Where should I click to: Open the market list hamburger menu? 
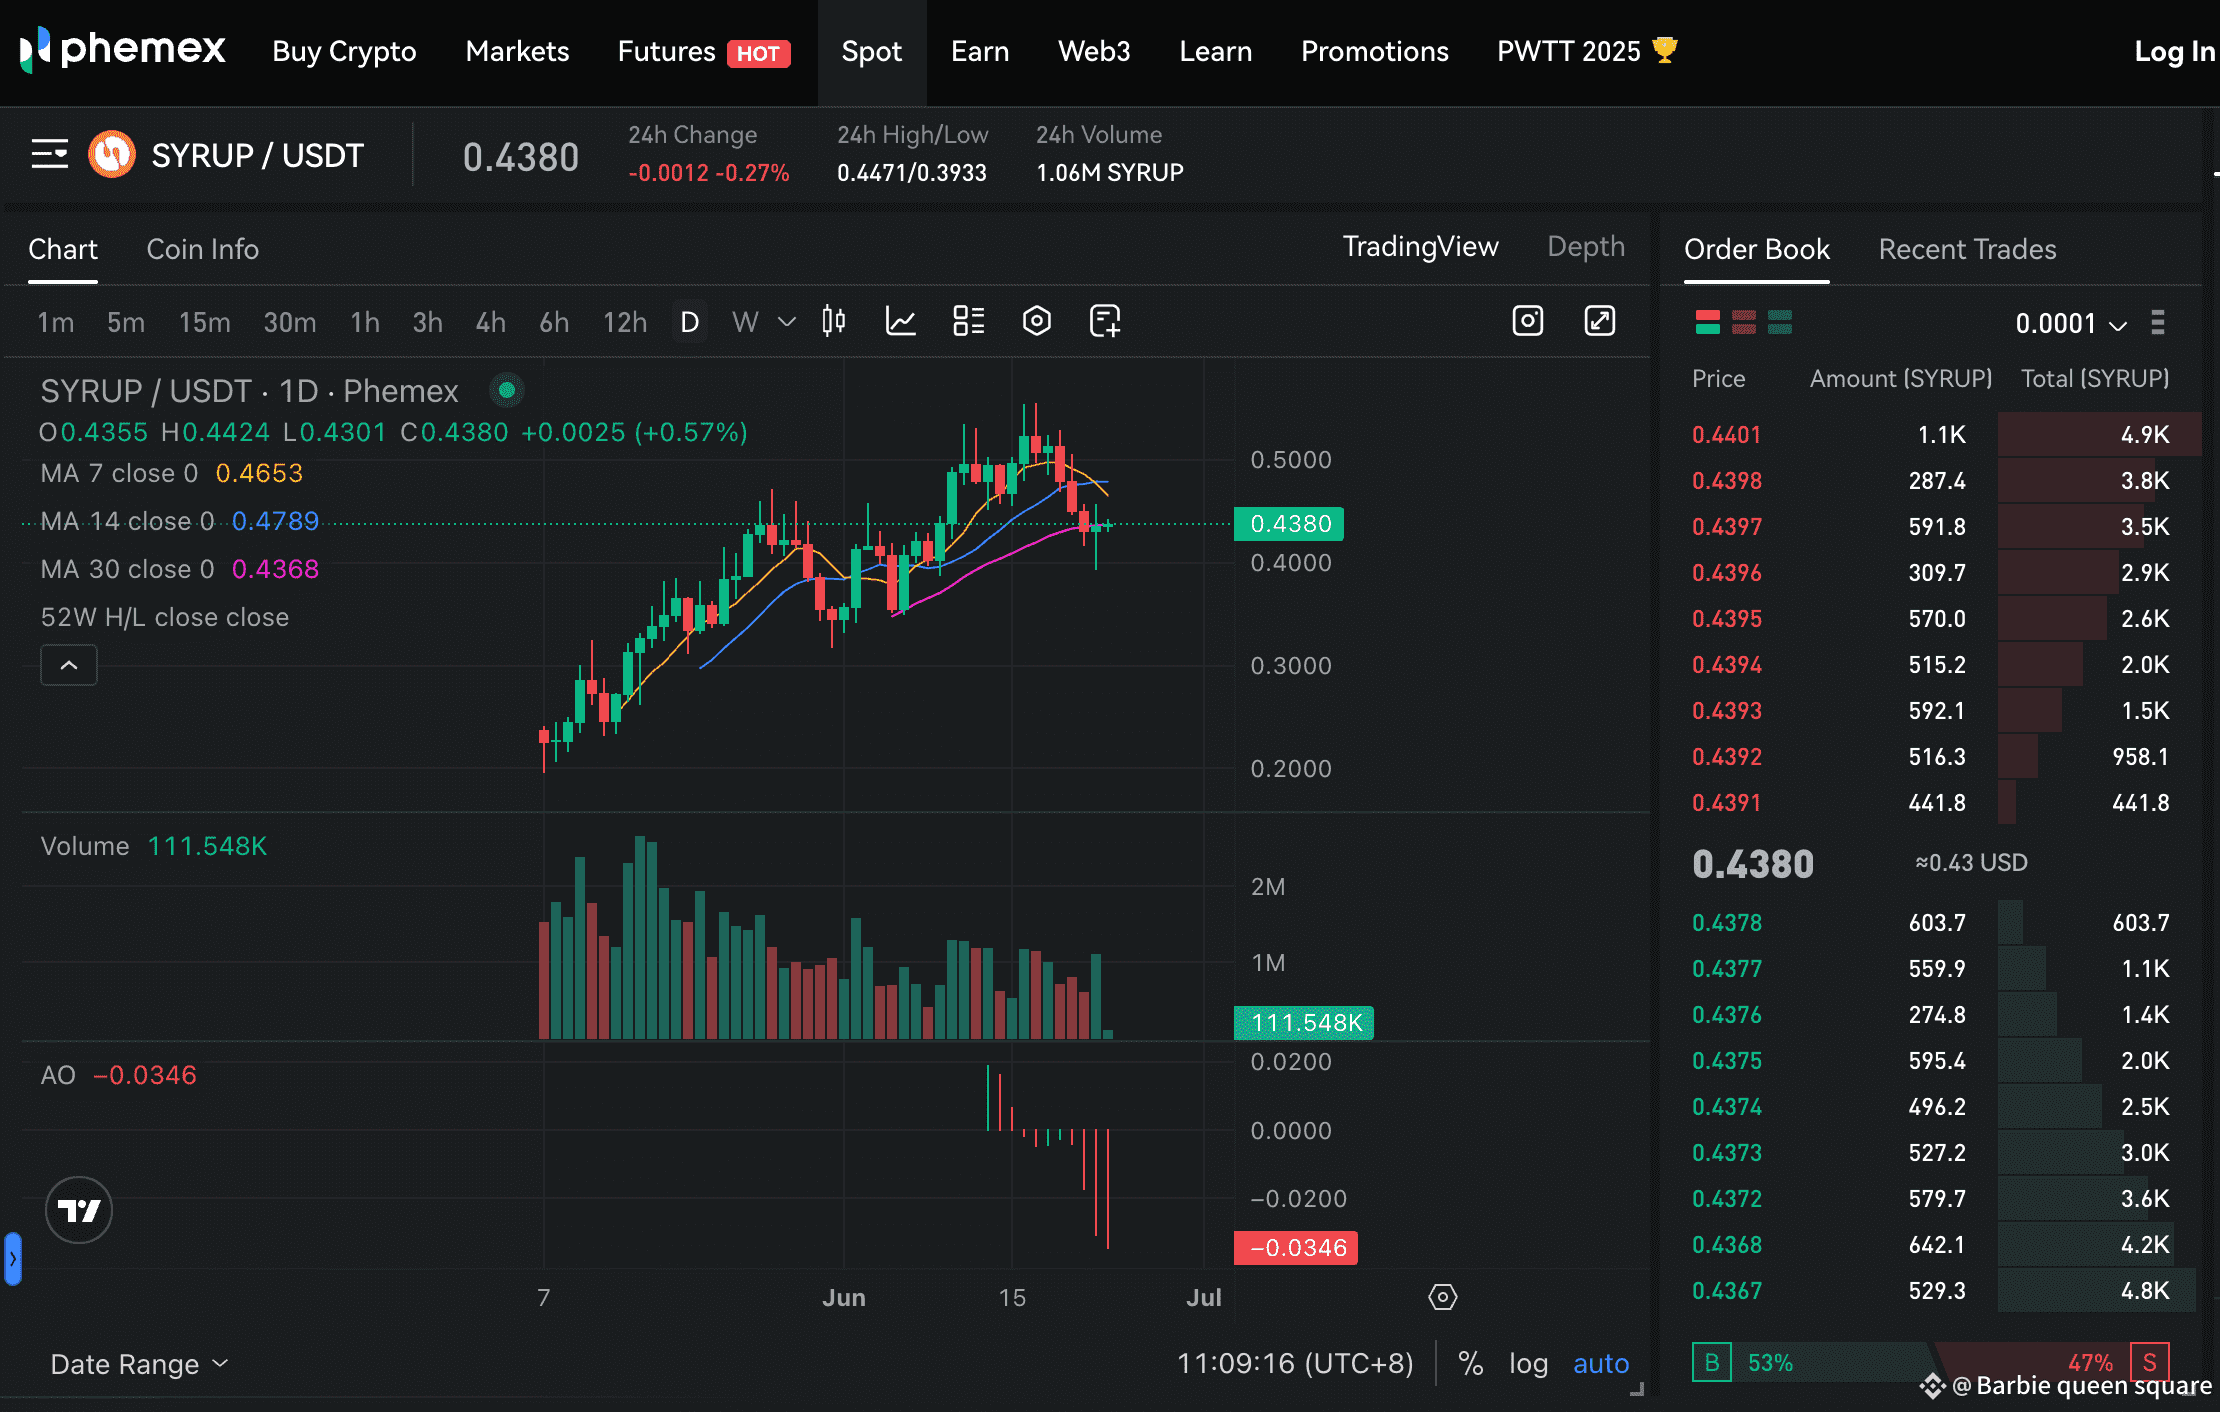click(49, 154)
